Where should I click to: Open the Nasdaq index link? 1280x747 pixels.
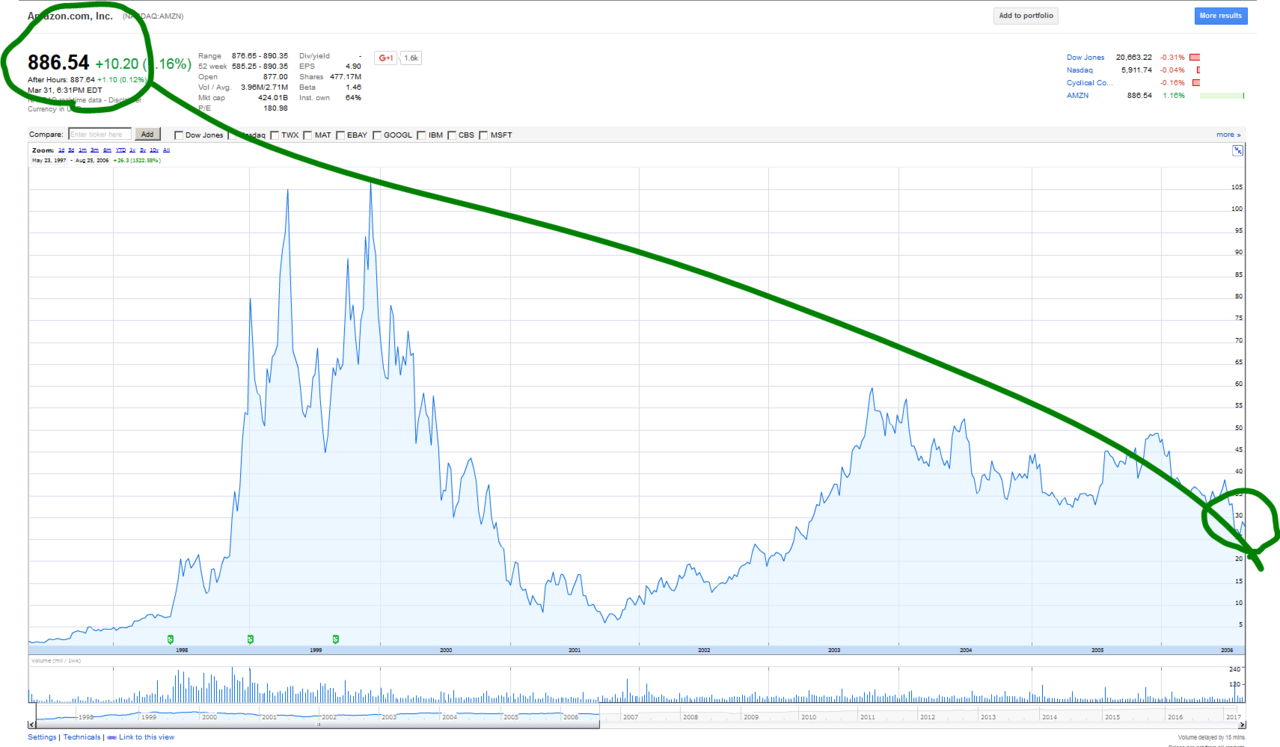point(1080,70)
